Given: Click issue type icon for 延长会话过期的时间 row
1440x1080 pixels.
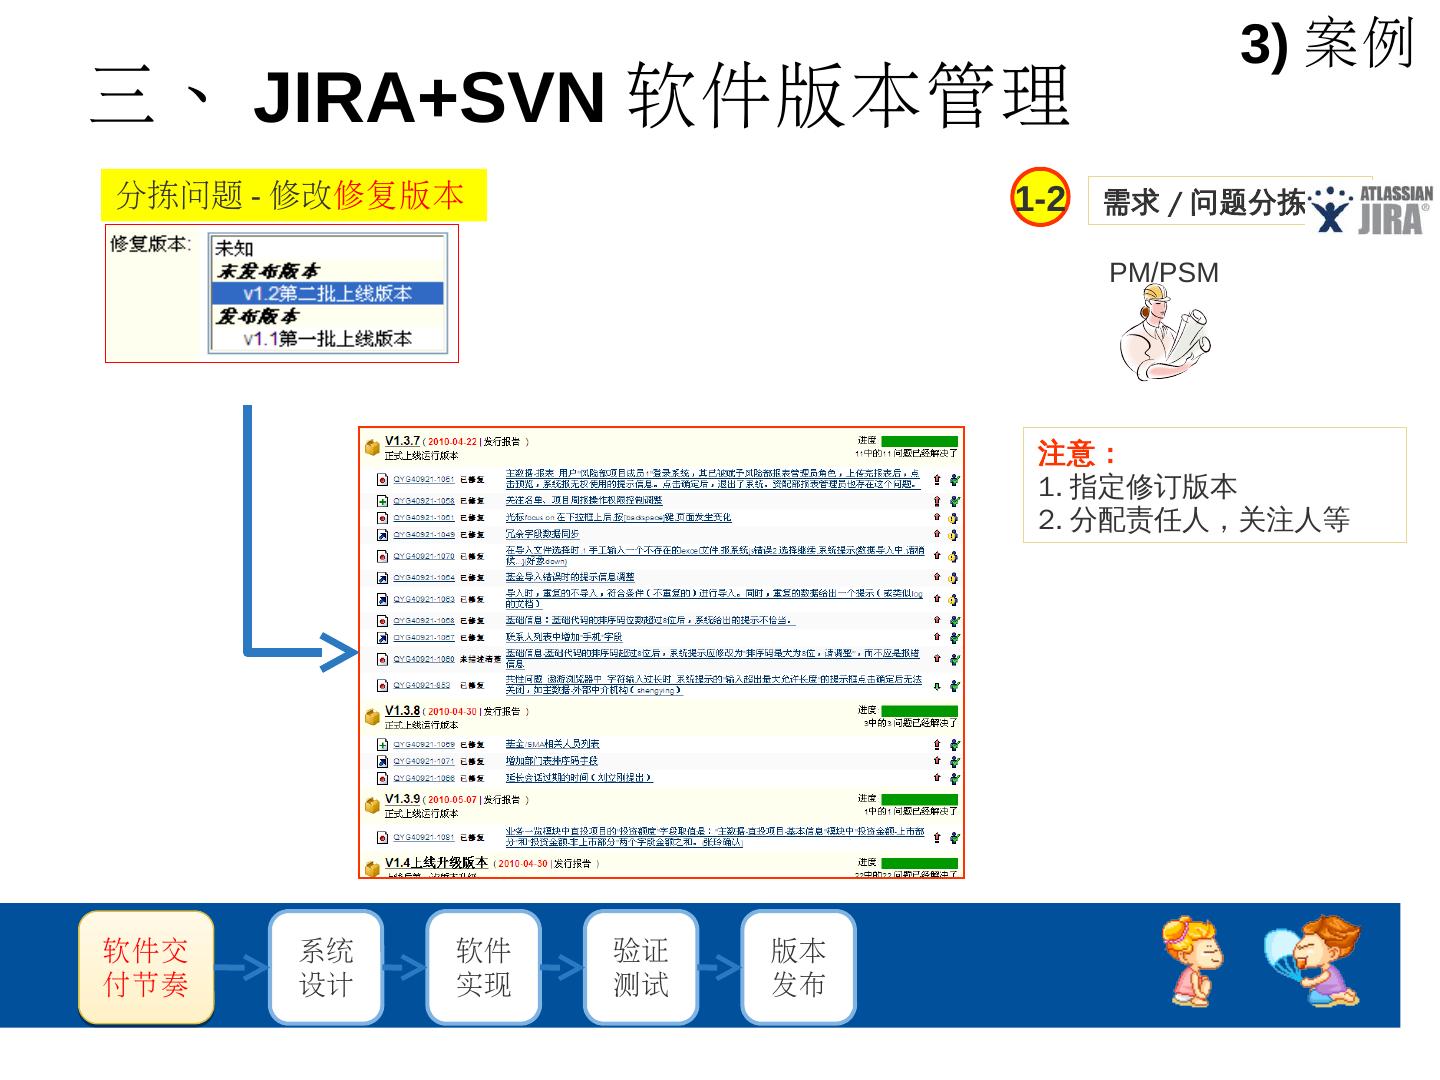Looking at the screenshot, I should pyautogui.click(x=382, y=778).
